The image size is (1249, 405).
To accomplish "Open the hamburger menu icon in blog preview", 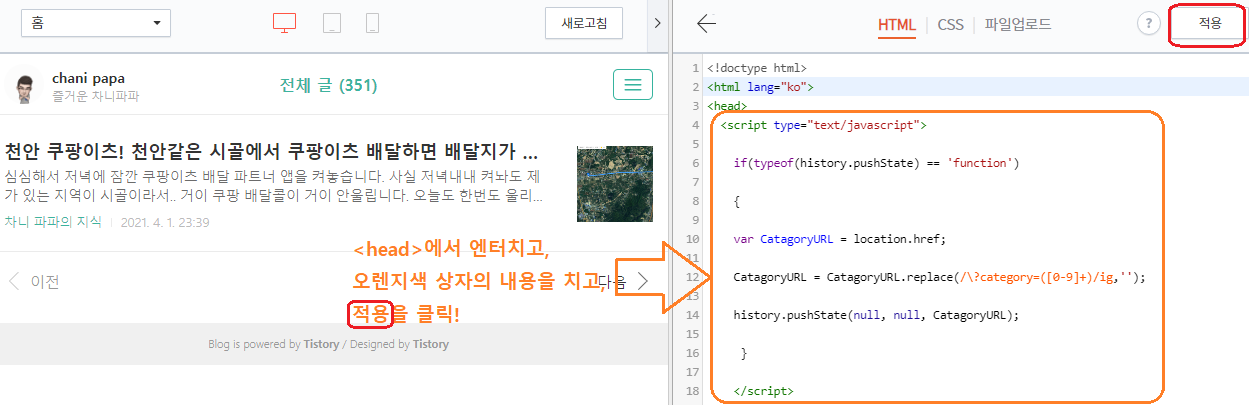I will (632, 85).
